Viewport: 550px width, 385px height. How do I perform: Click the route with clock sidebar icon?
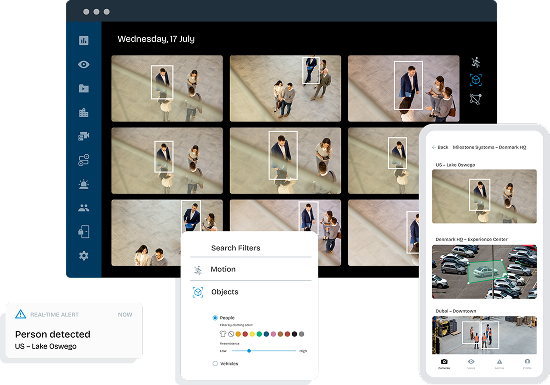(83, 160)
